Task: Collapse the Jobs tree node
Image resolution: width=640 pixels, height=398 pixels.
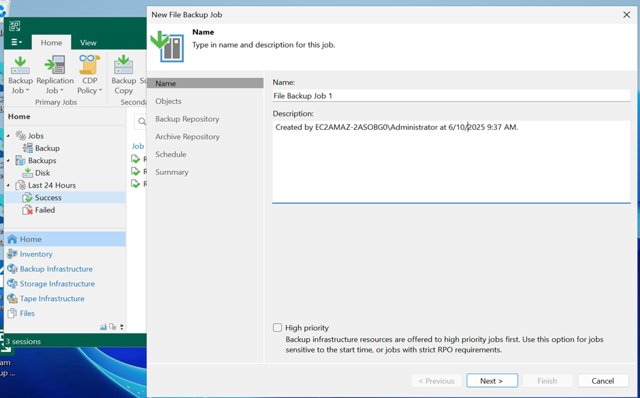Action: coord(9,136)
